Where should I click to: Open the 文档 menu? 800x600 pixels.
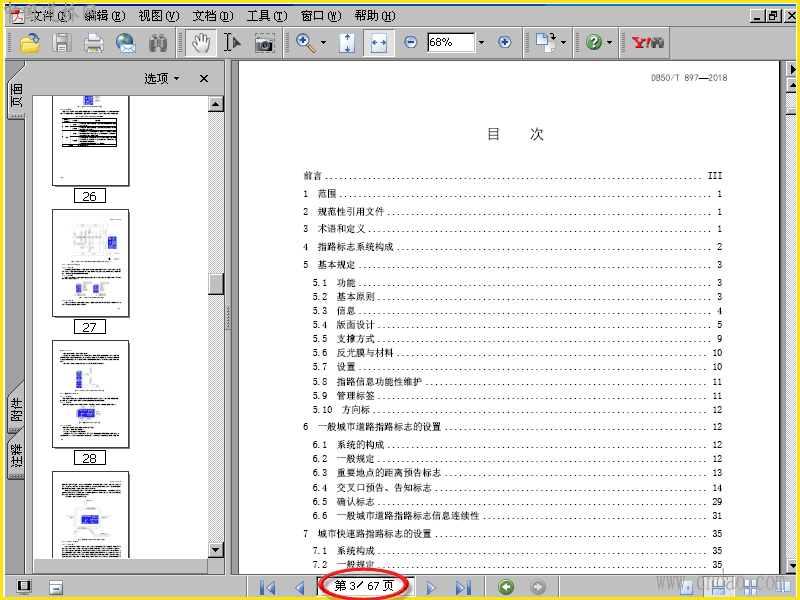(213, 16)
